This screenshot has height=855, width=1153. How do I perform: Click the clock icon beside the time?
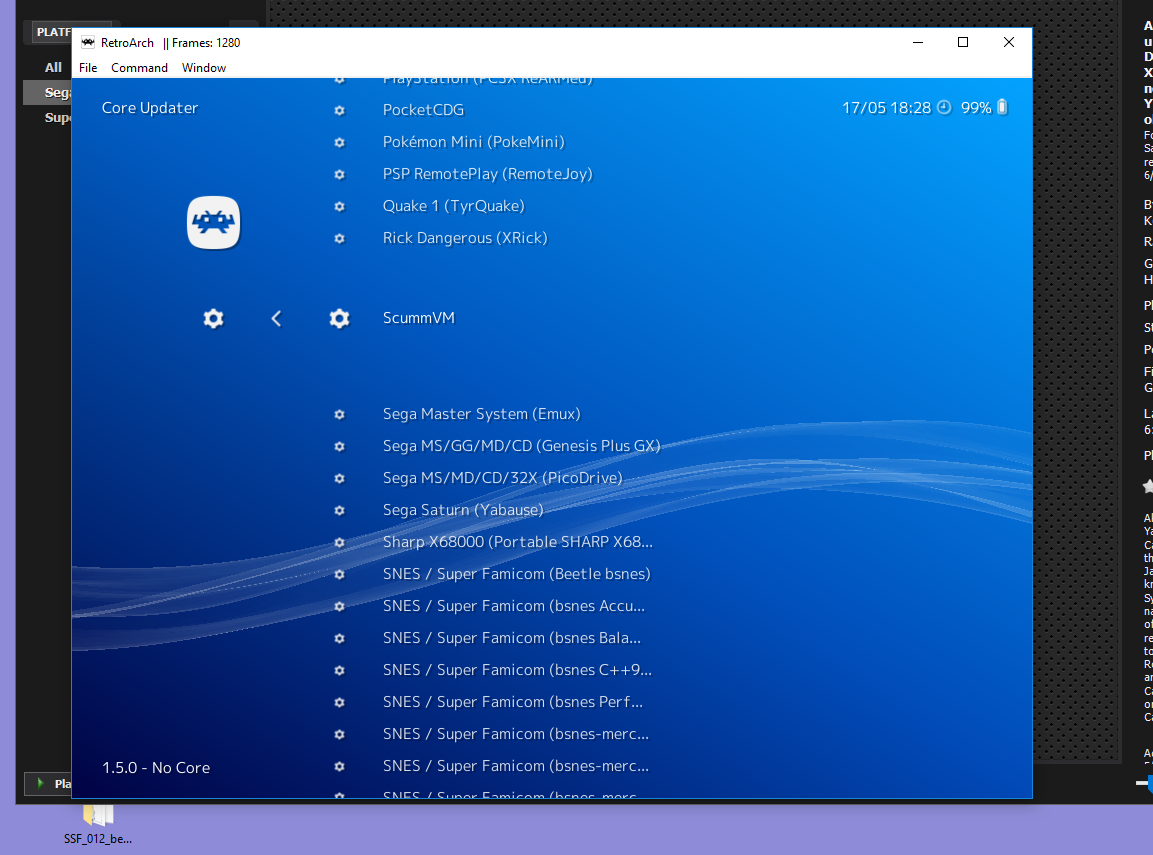(x=945, y=107)
